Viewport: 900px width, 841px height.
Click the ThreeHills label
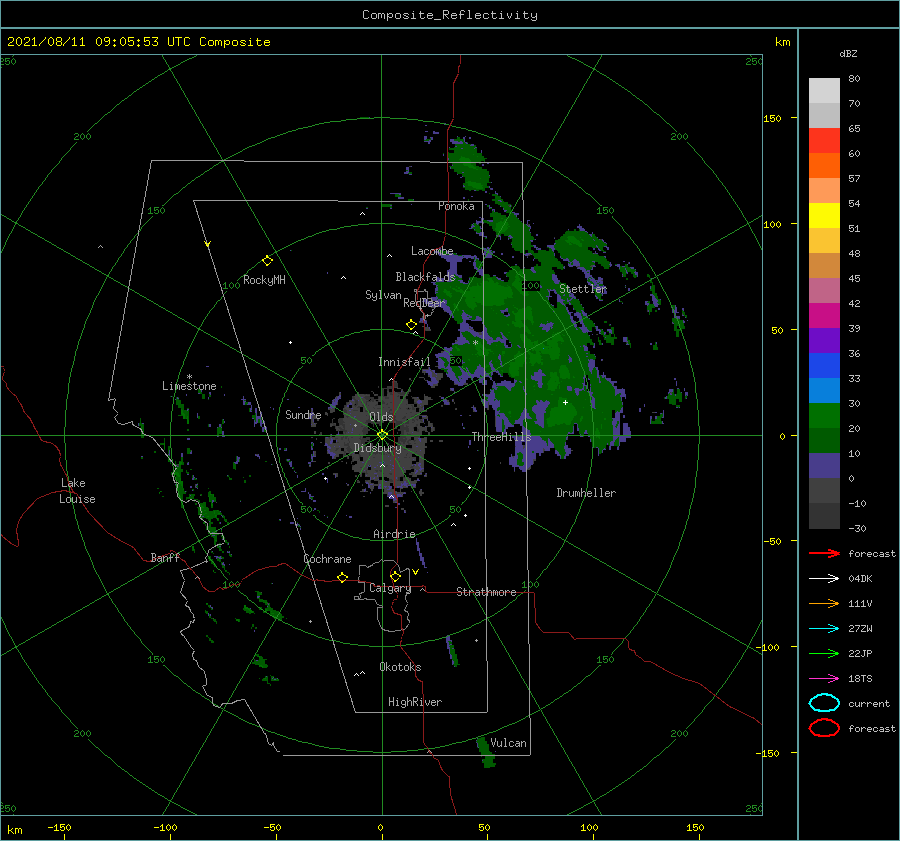(501, 437)
